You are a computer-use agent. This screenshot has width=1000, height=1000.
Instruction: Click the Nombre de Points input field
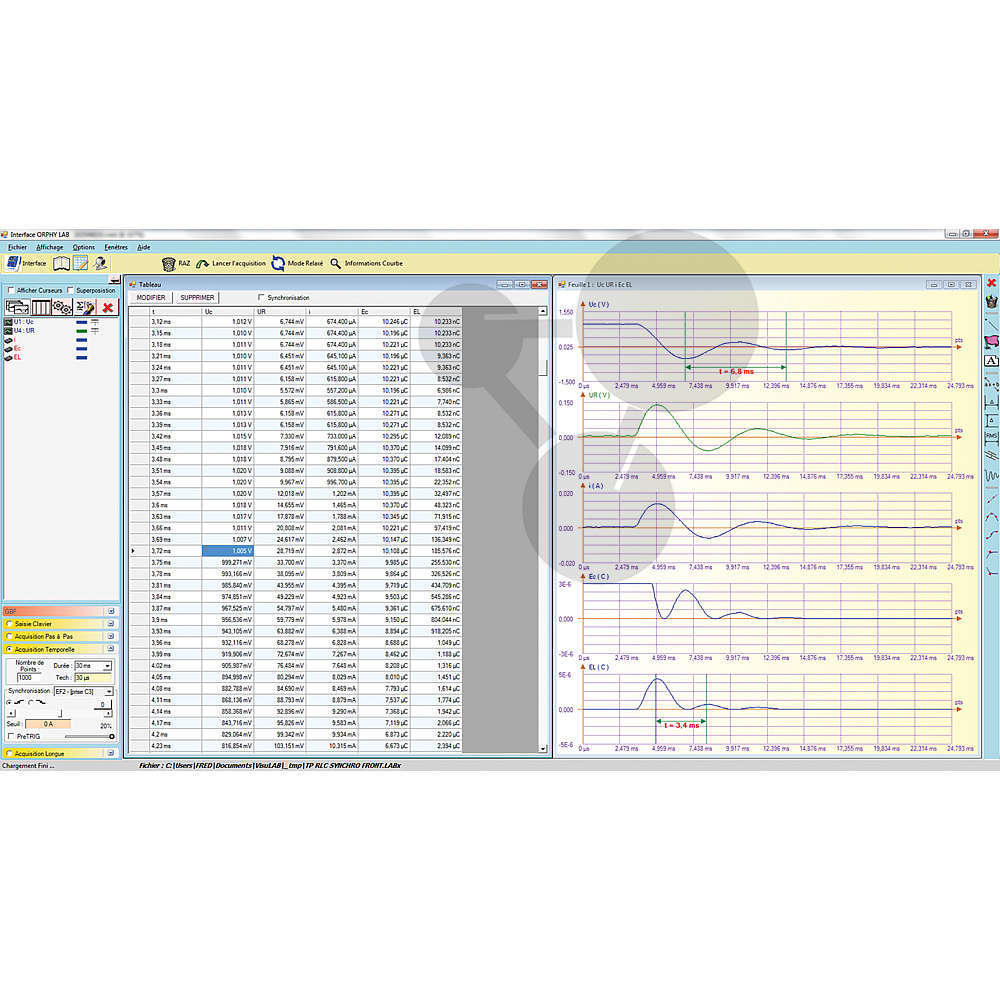coord(29,678)
